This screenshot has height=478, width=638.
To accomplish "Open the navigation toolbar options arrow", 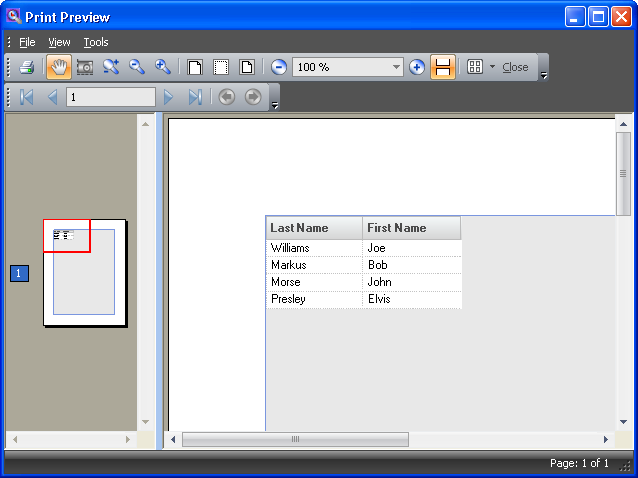I will point(275,104).
